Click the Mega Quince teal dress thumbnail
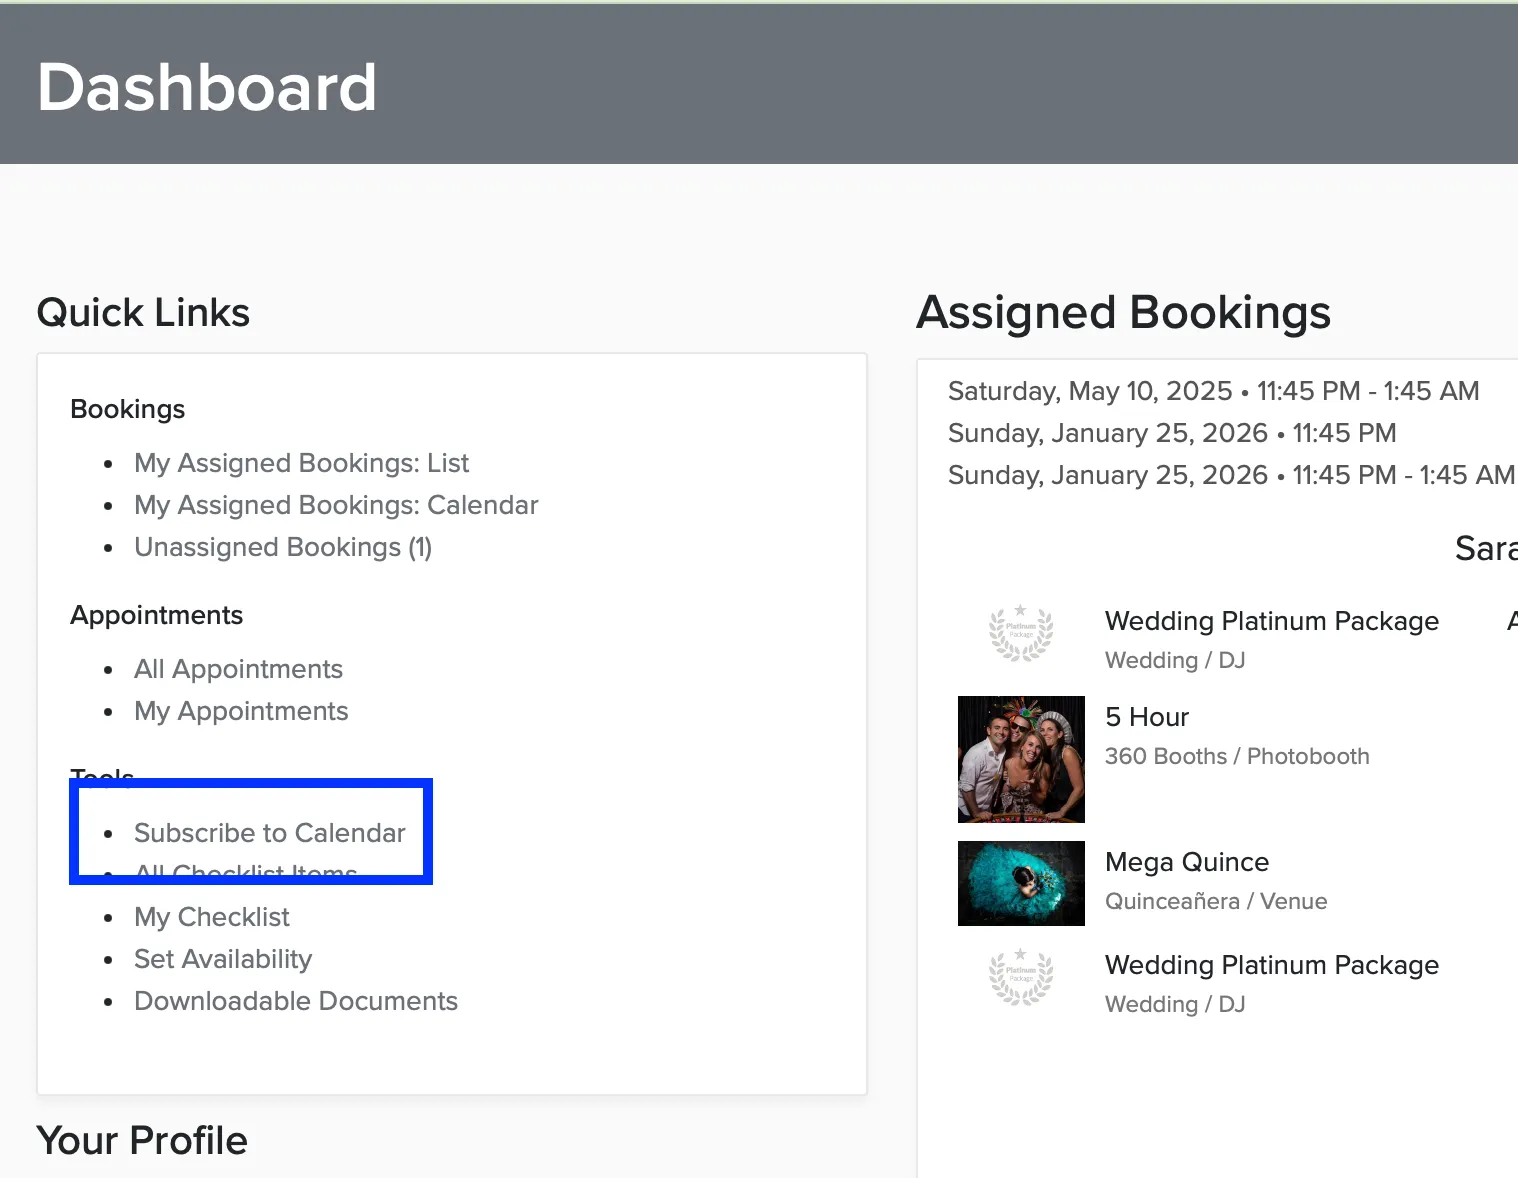This screenshot has width=1518, height=1178. pyautogui.click(x=1021, y=883)
